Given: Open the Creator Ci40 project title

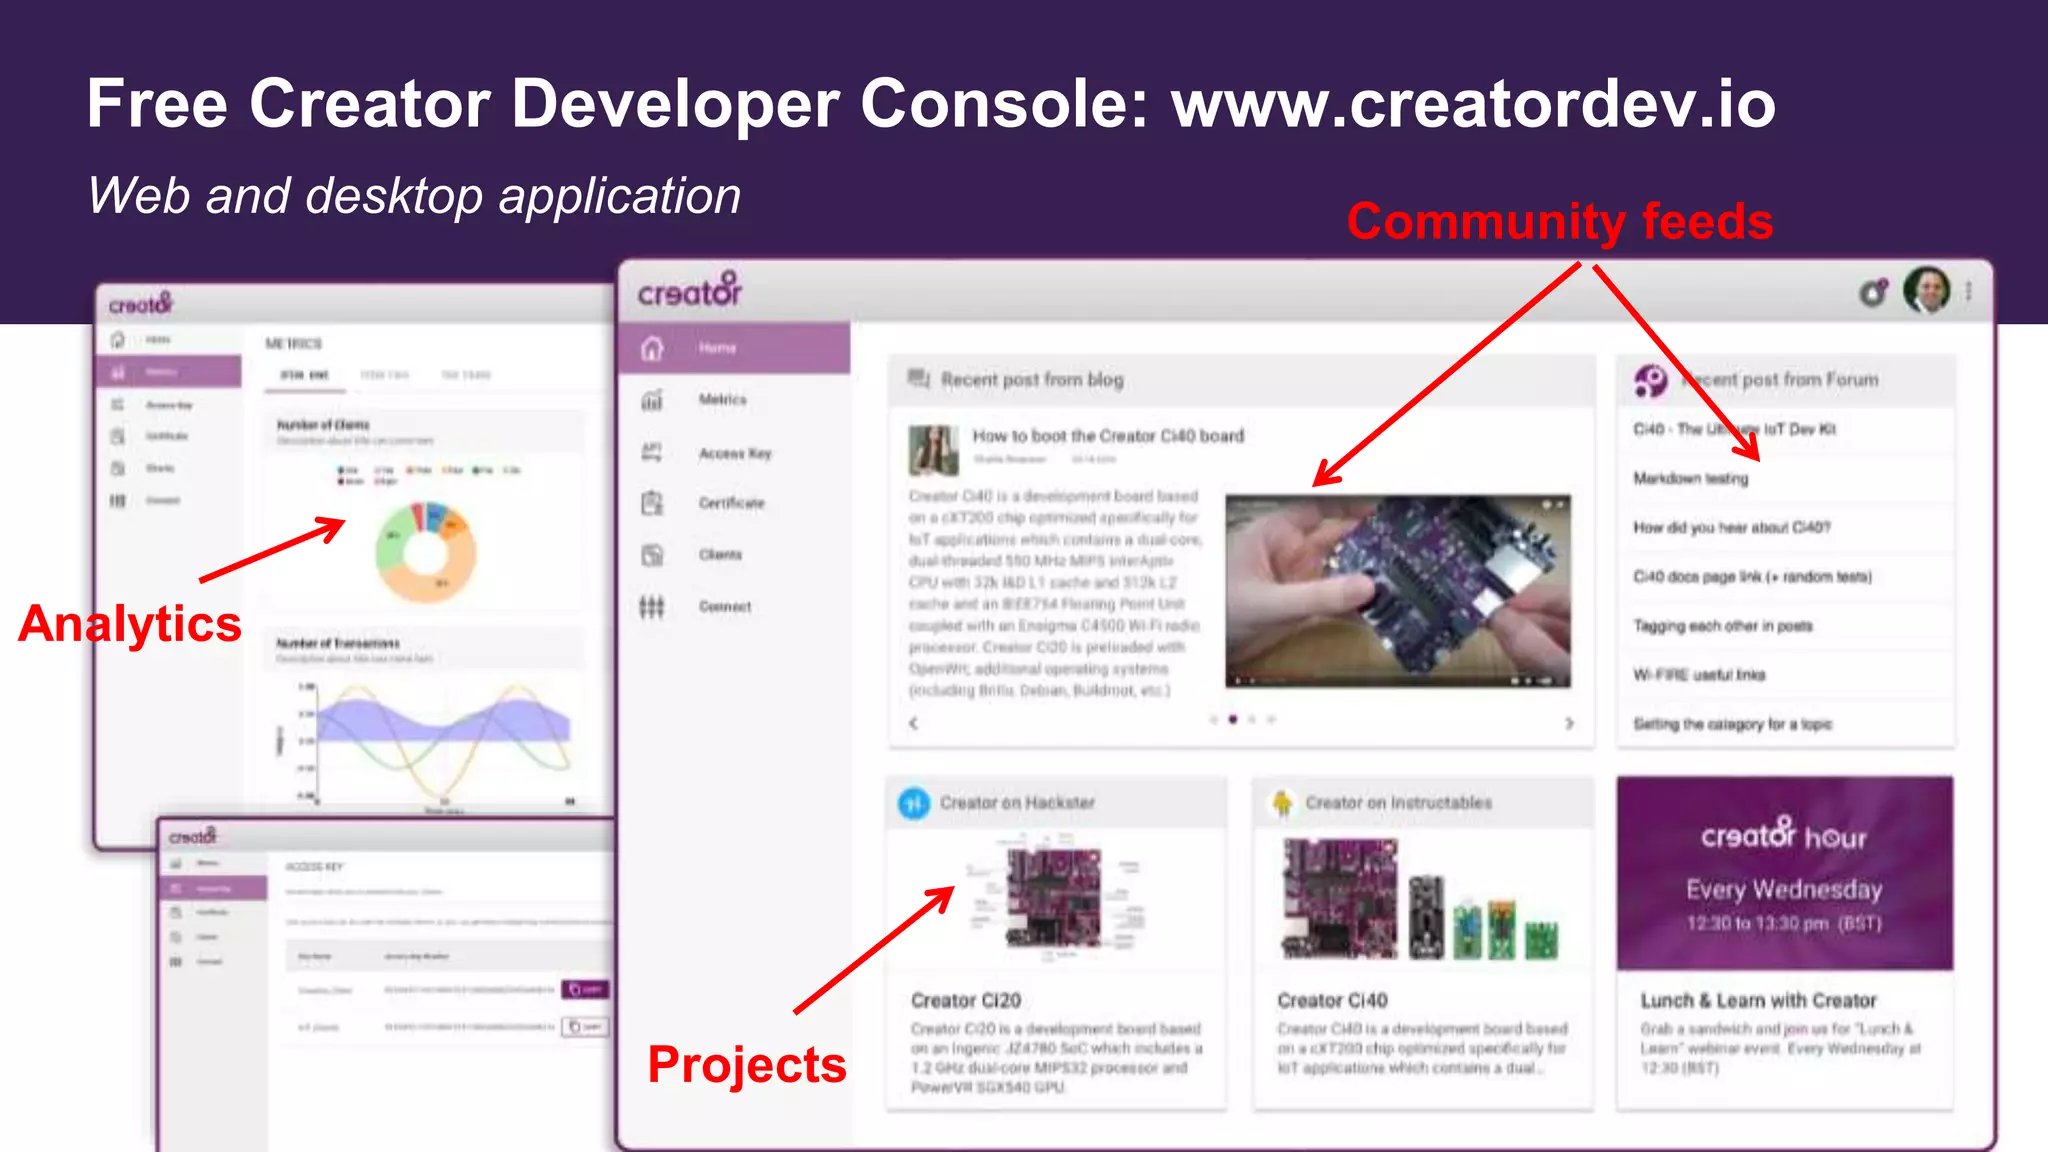Looking at the screenshot, I should coord(1332,1000).
